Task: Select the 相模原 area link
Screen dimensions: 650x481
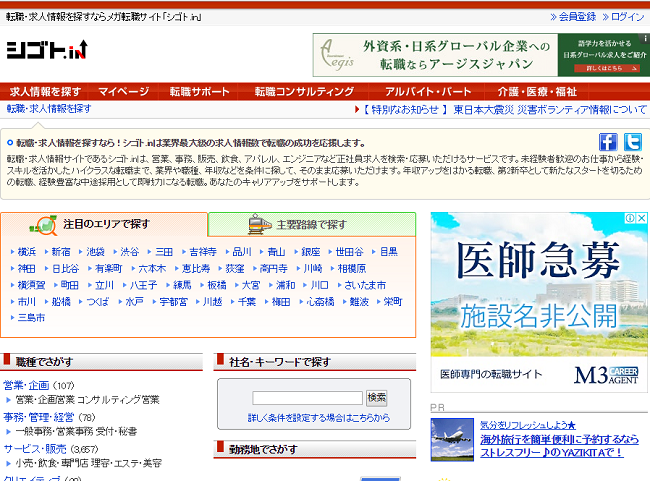Action: pyautogui.click(x=352, y=269)
